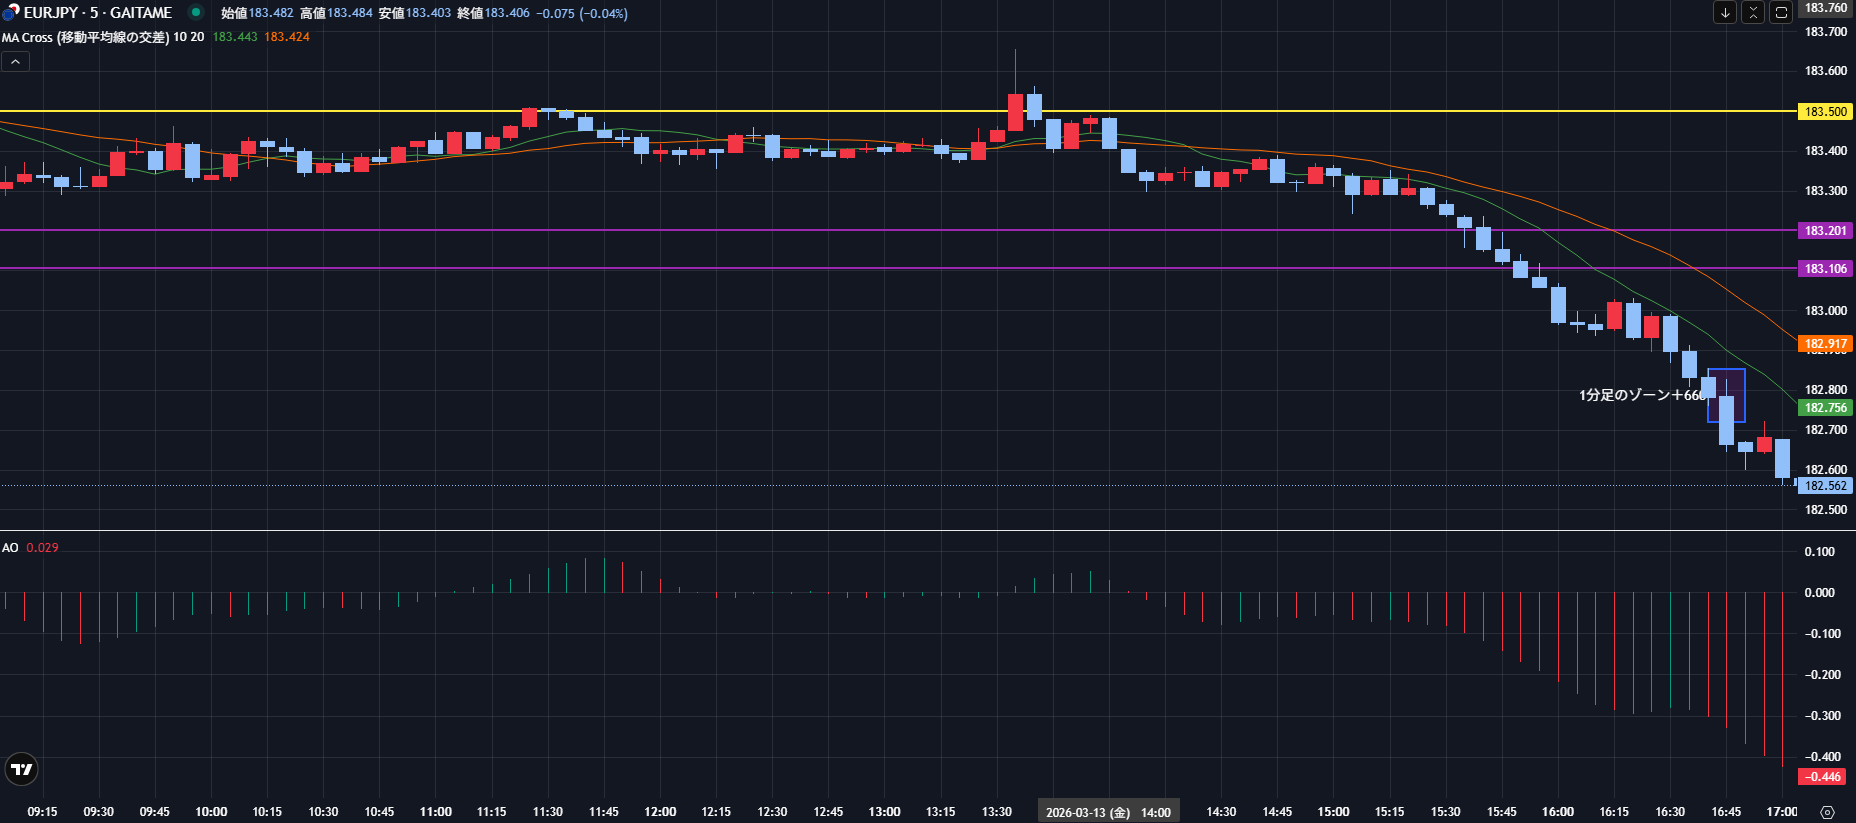Click the 1分足のゾーン text annotation

tap(1640, 395)
